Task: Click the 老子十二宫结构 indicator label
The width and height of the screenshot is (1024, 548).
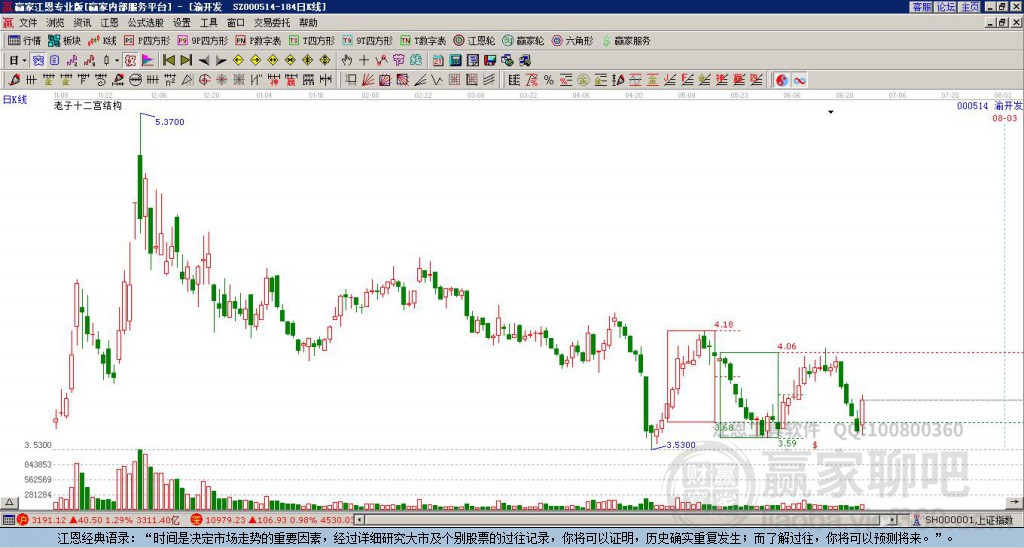Action: (88, 105)
